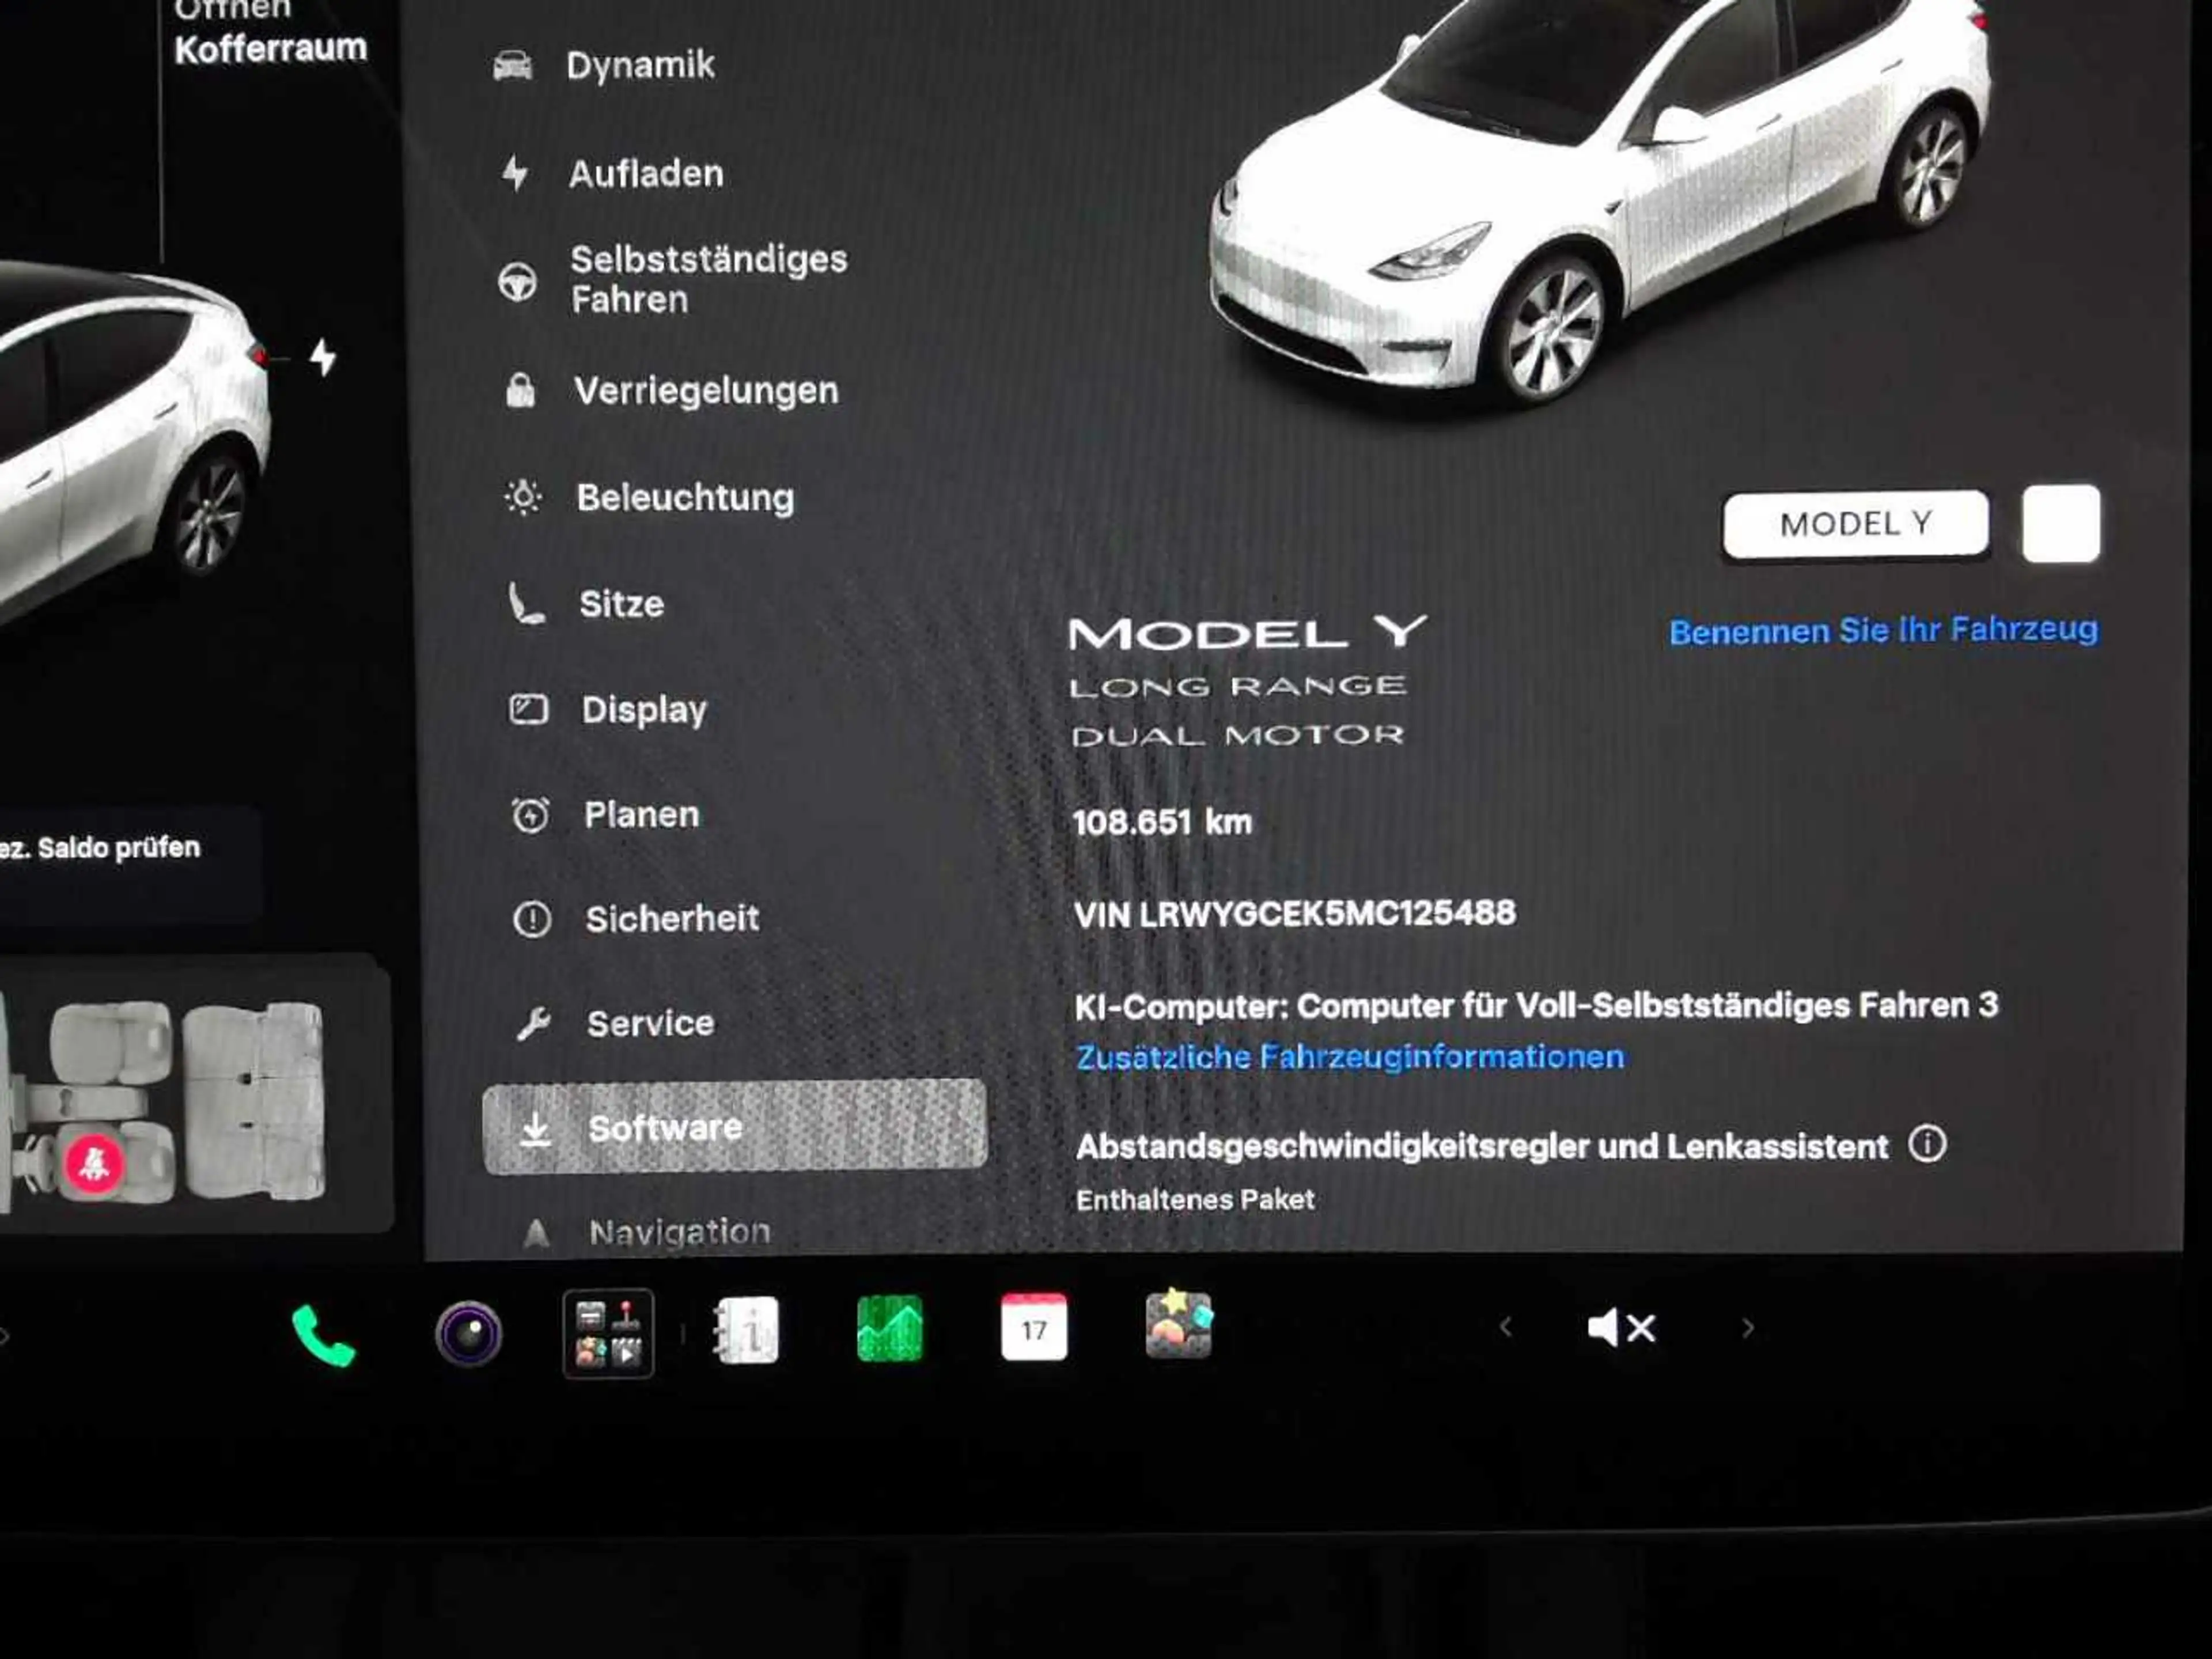The height and width of the screenshot is (1659, 2212).
Task: Click the padlock icon beside Verriegelungen
Action: click(x=520, y=390)
